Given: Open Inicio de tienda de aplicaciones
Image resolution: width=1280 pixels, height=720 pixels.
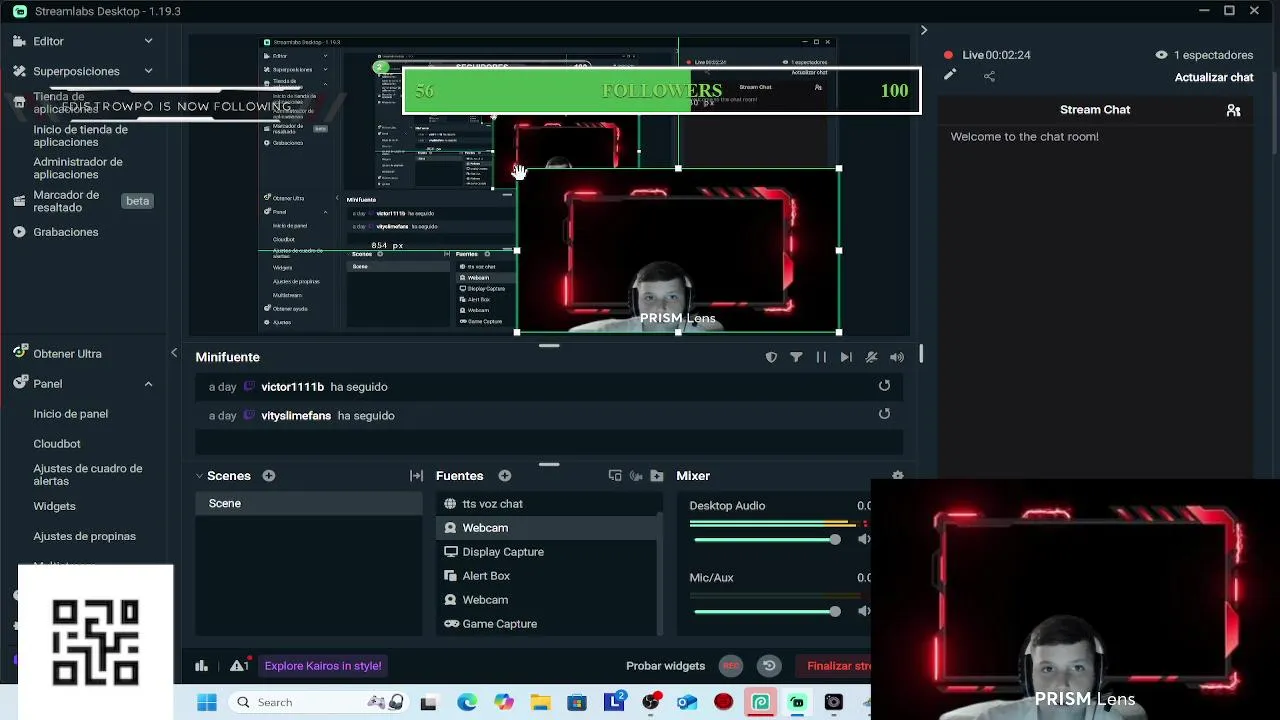Looking at the screenshot, I should 80,136.
